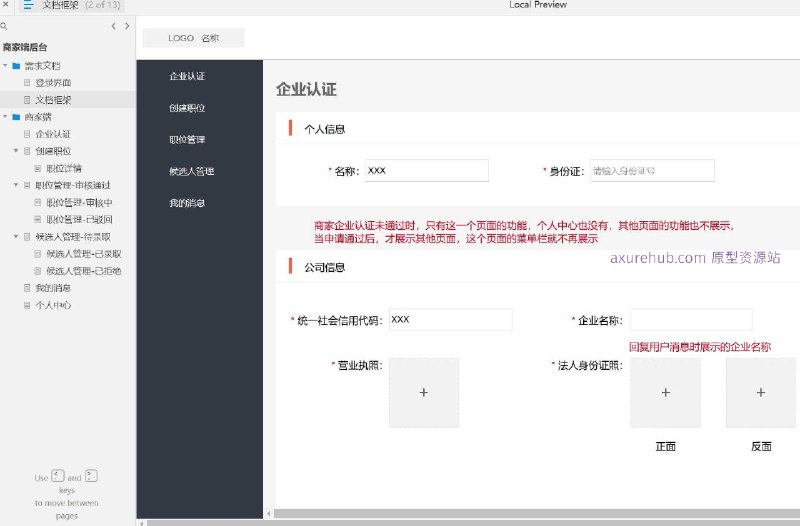Open the 候选人管理-已拒绝 page

tap(84, 271)
